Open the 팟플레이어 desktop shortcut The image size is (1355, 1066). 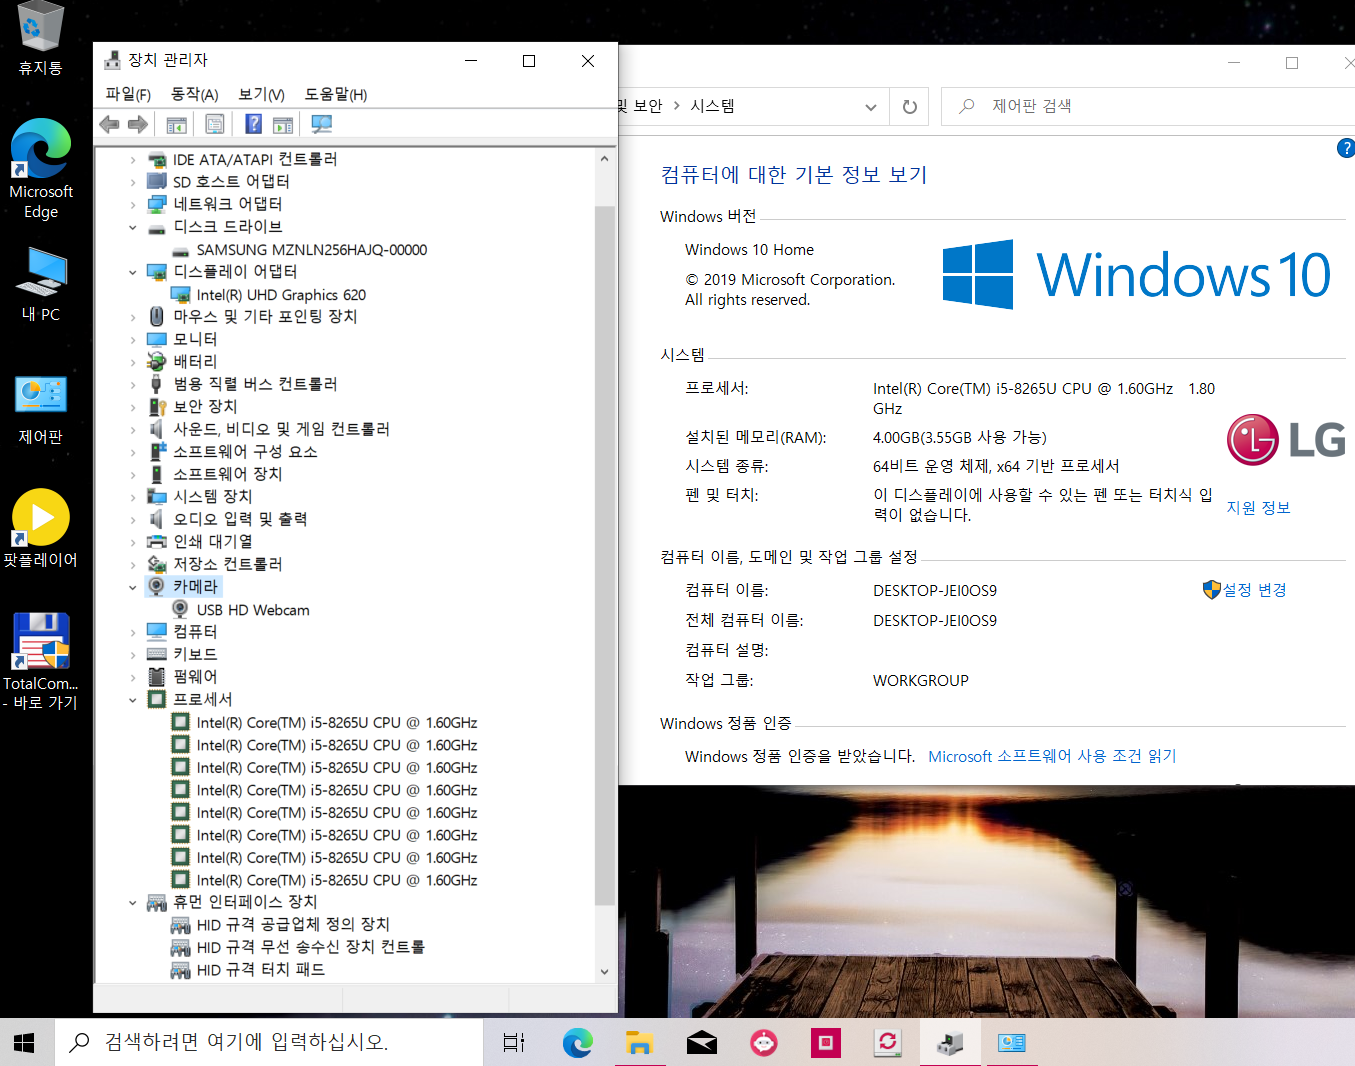(x=41, y=528)
